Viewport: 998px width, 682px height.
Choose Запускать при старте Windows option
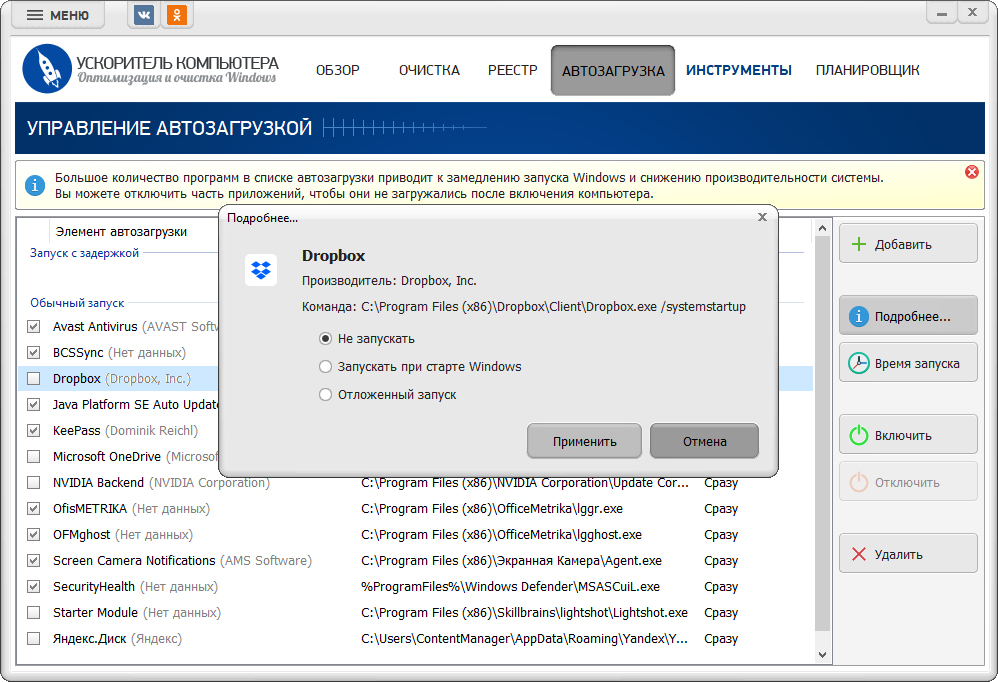tap(420, 367)
